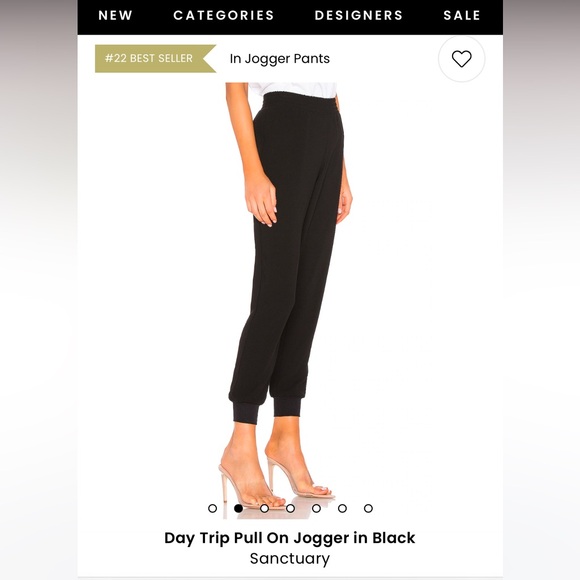The height and width of the screenshot is (580, 580).
Task: Open the NEW menu
Action: pos(115,16)
